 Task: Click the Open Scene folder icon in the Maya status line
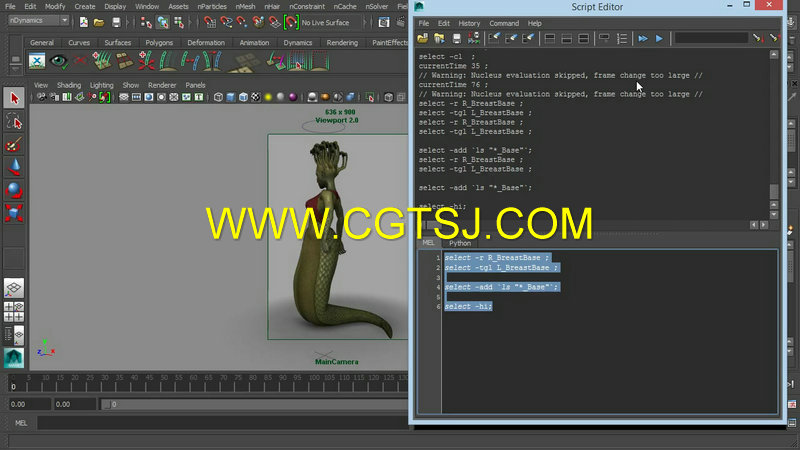[x=99, y=22]
